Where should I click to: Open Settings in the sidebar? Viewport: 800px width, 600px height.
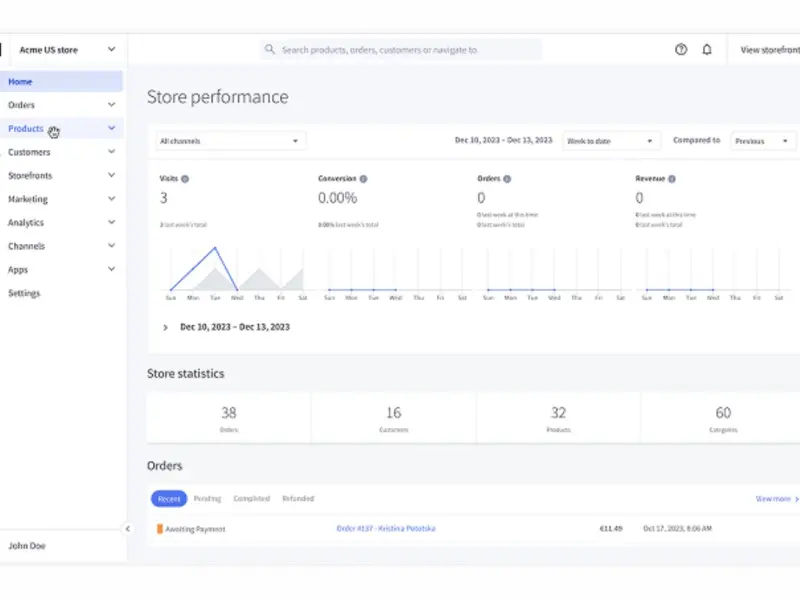tap(24, 293)
